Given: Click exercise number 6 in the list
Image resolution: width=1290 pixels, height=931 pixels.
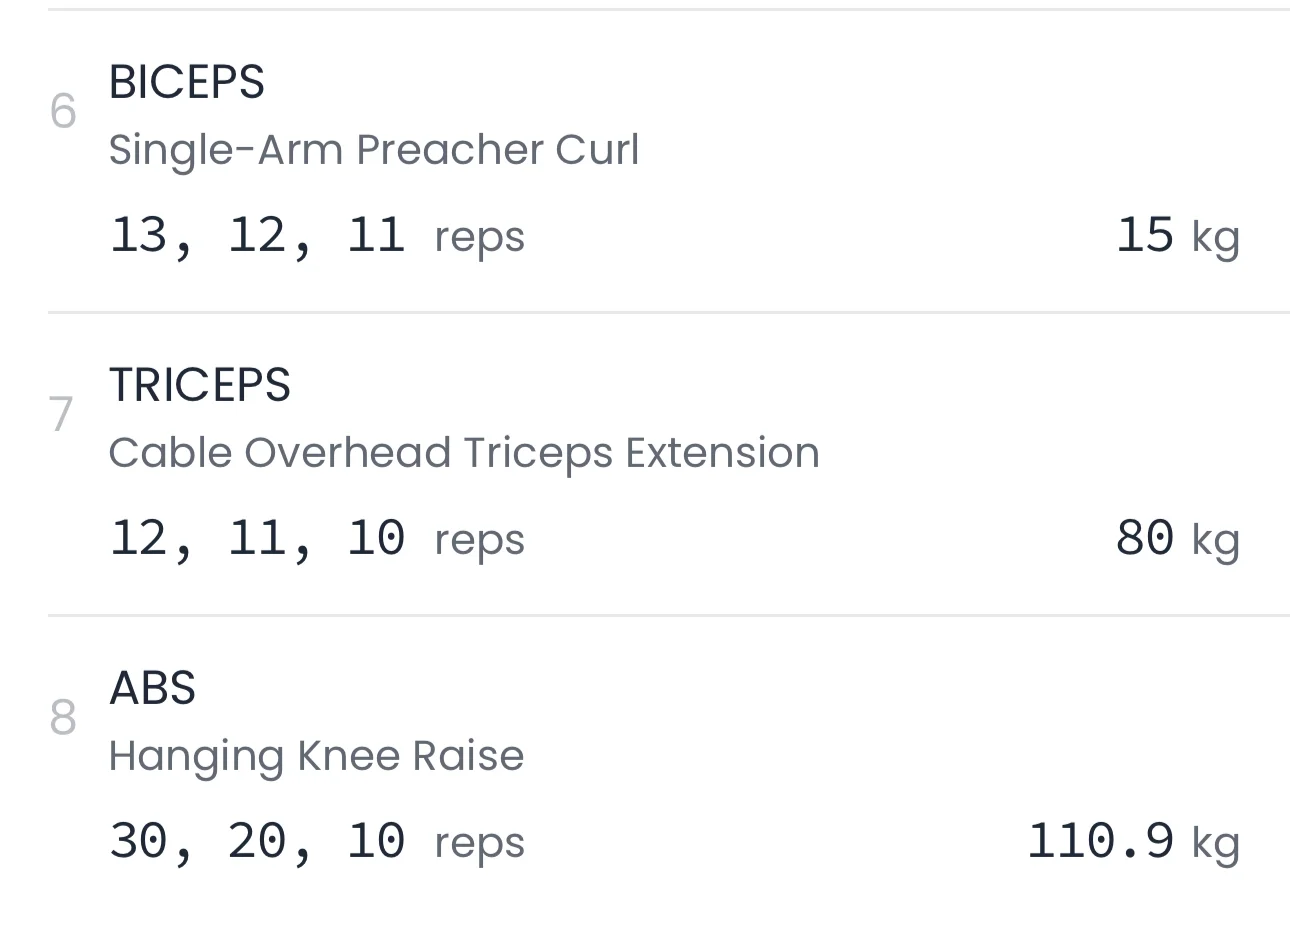Looking at the screenshot, I should [x=63, y=112].
